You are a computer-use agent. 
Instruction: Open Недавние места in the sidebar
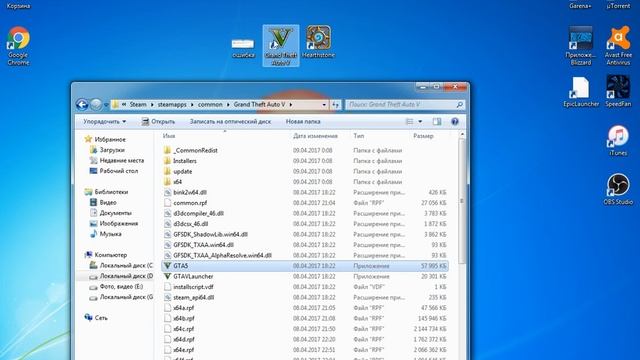[117, 160]
